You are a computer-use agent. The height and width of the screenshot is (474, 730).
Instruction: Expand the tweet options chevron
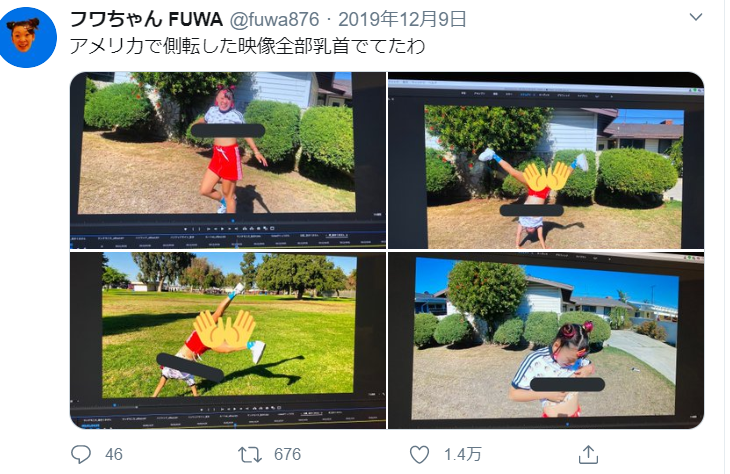pos(696,17)
